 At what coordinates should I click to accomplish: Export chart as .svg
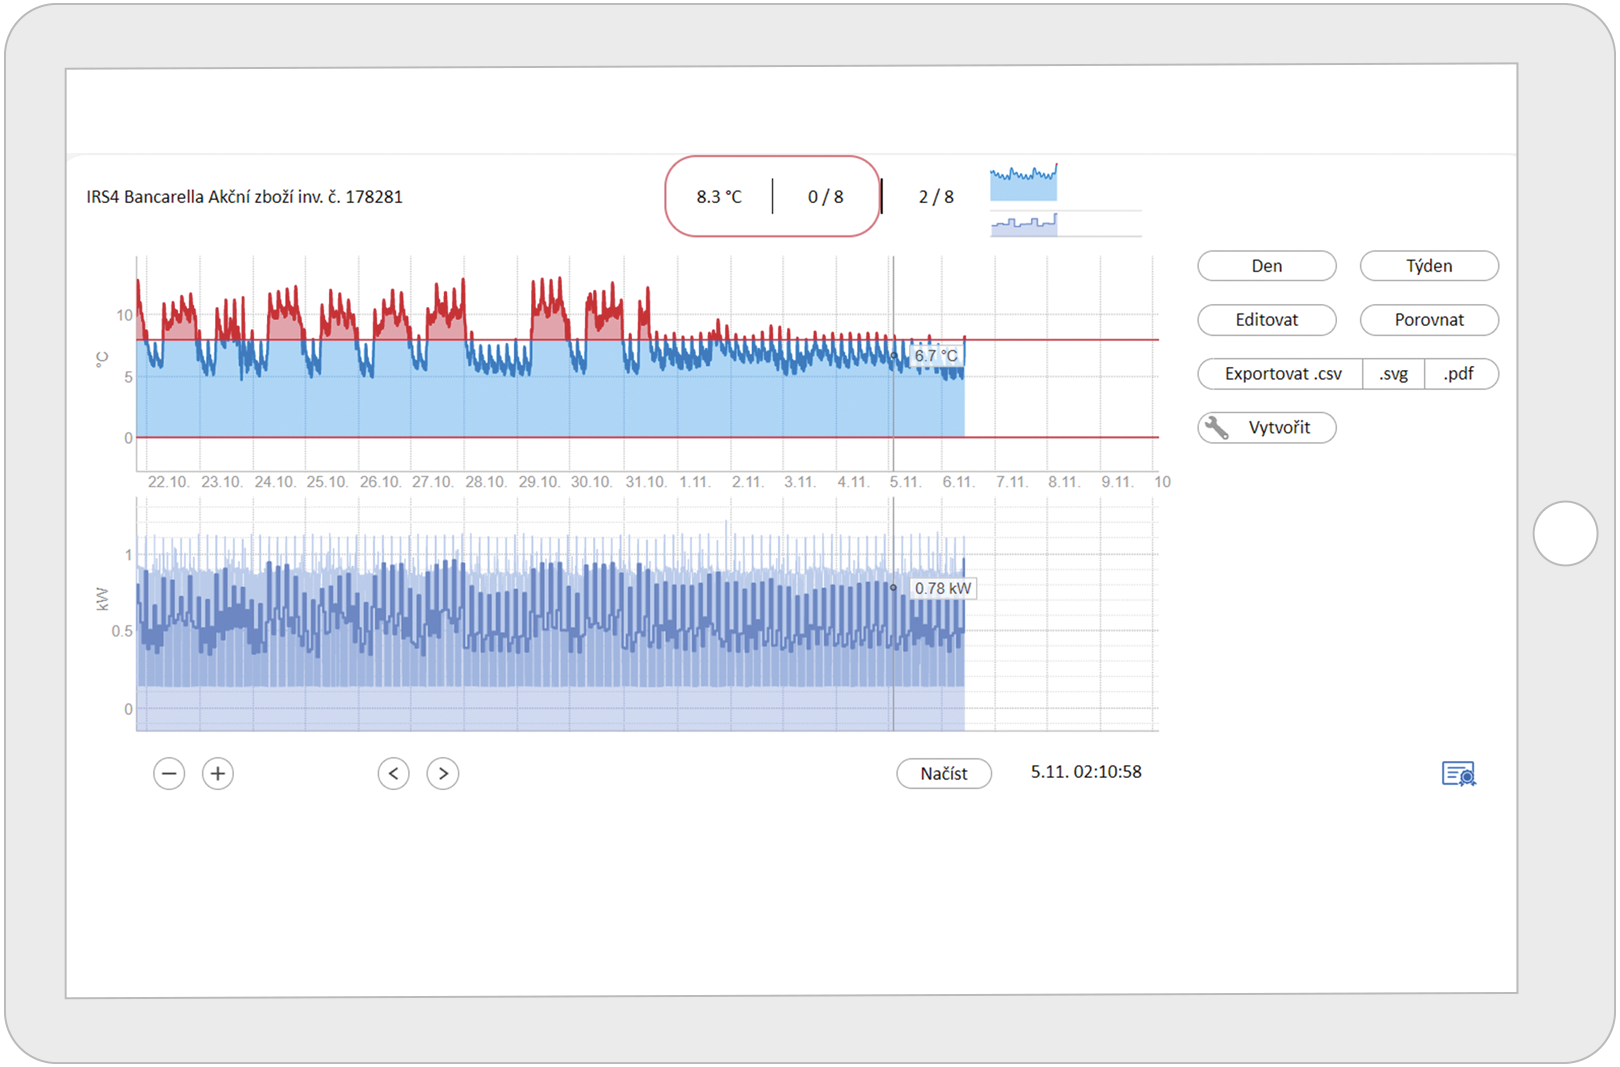click(x=1394, y=374)
